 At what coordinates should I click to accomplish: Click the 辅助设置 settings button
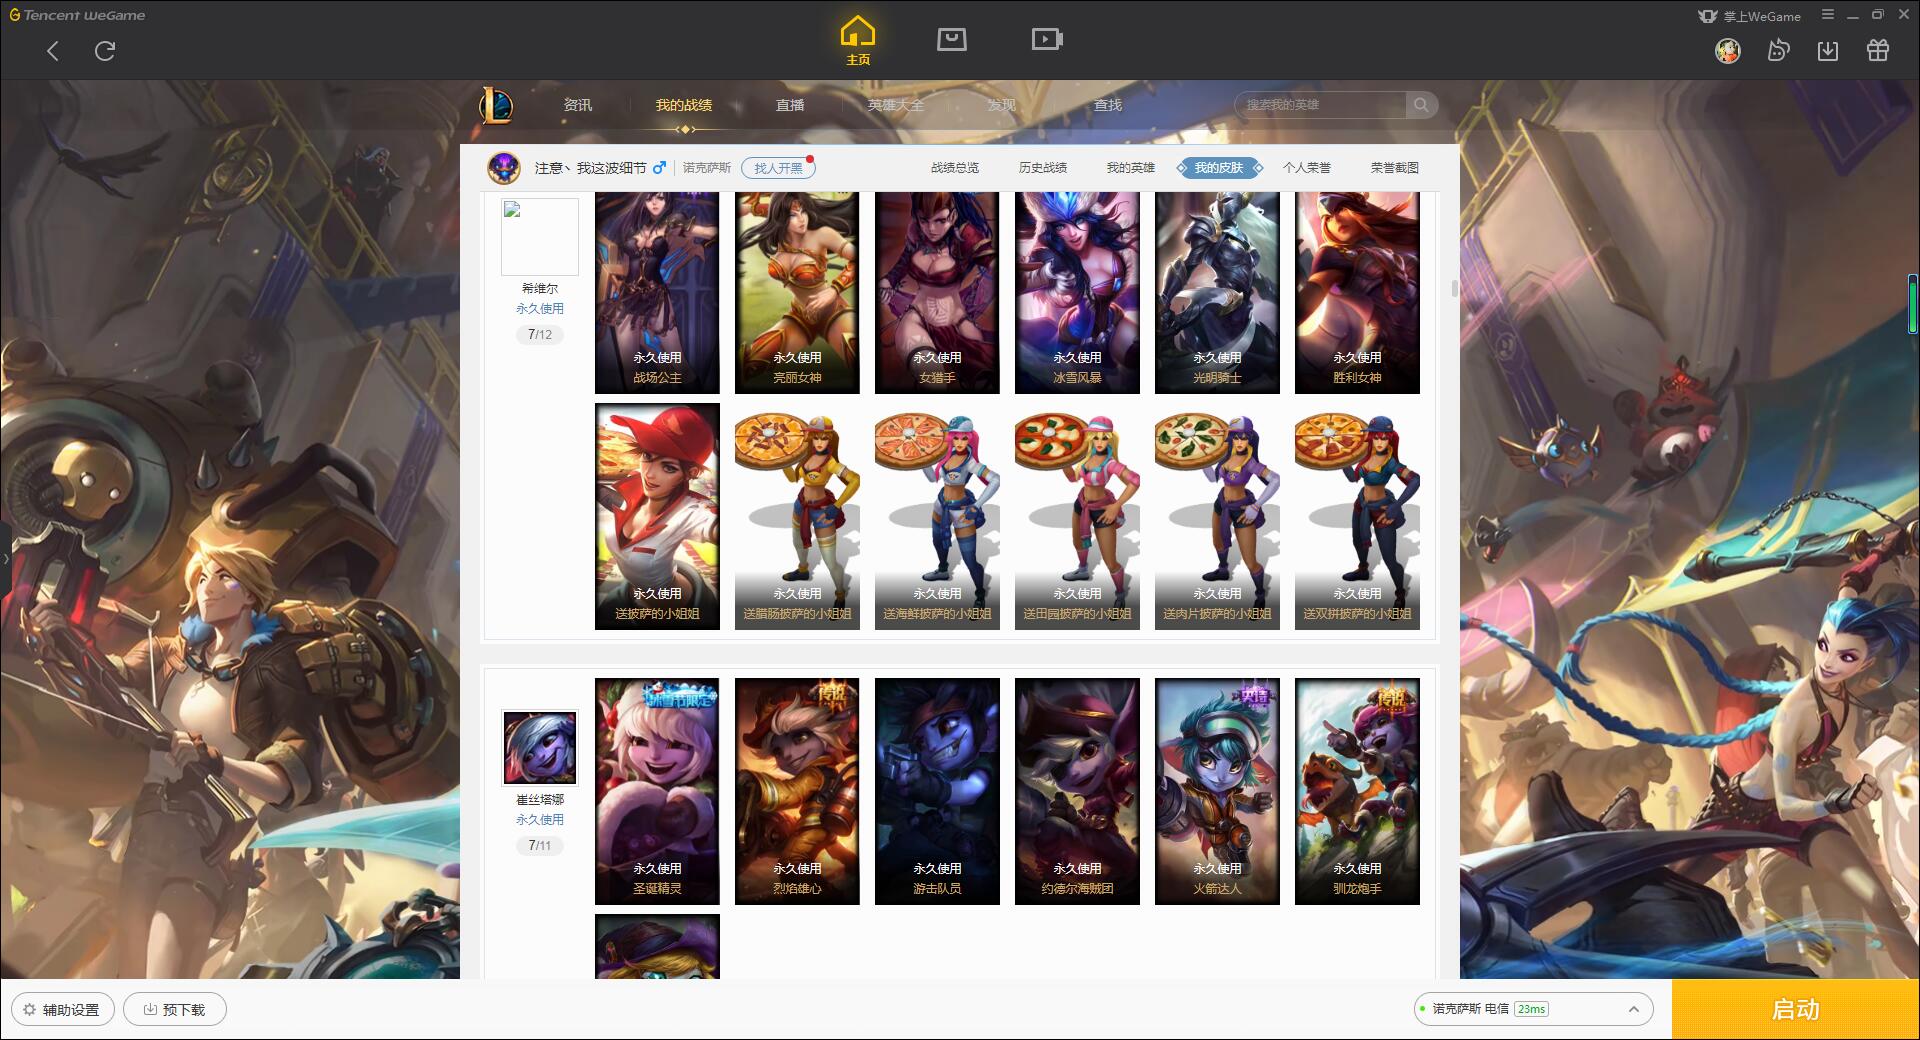(x=63, y=1009)
